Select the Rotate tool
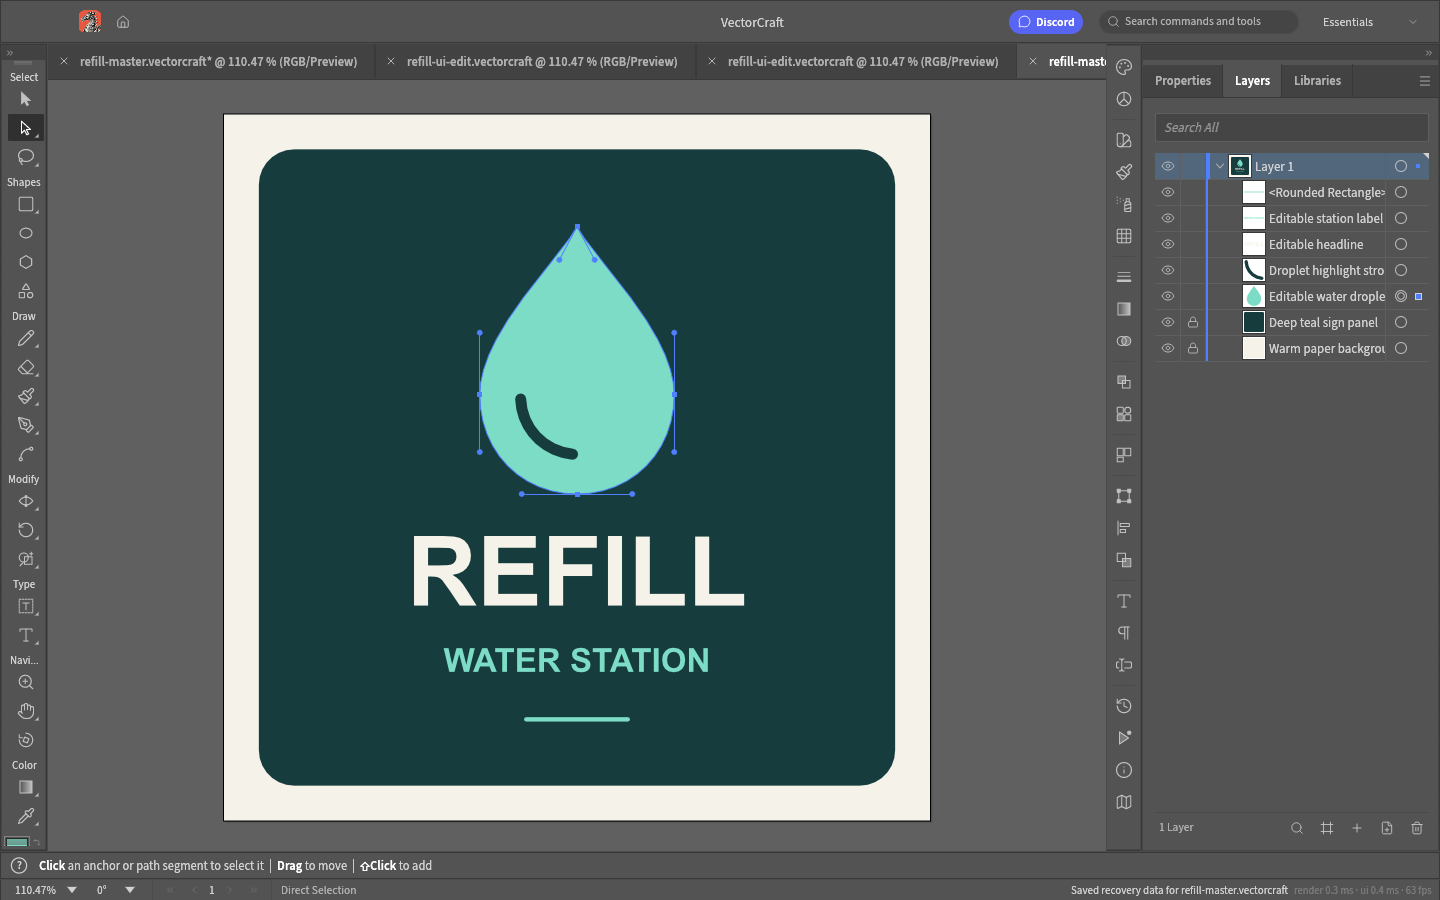The image size is (1440, 900). 26,530
